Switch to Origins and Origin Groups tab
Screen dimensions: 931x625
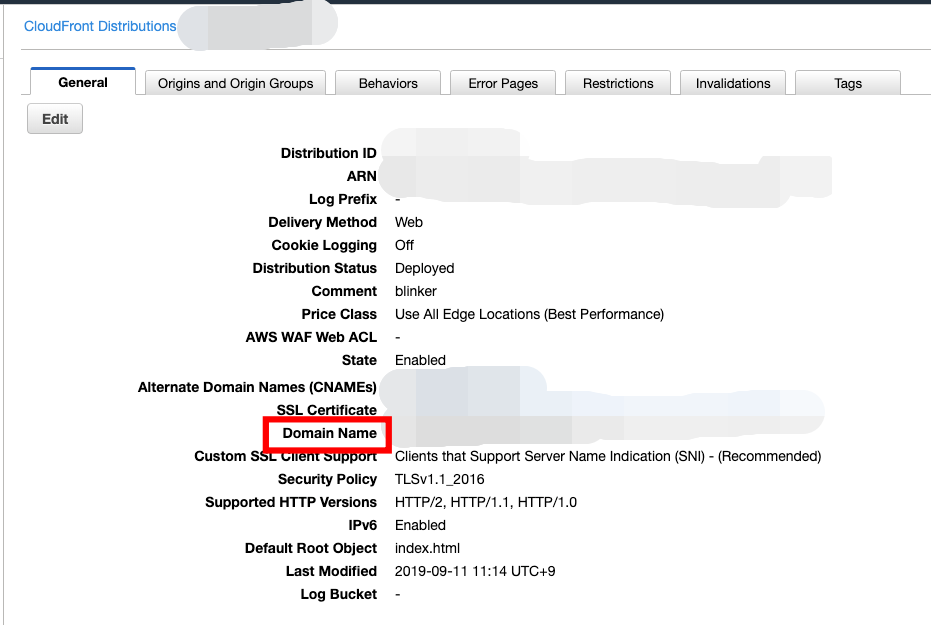(x=235, y=83)
